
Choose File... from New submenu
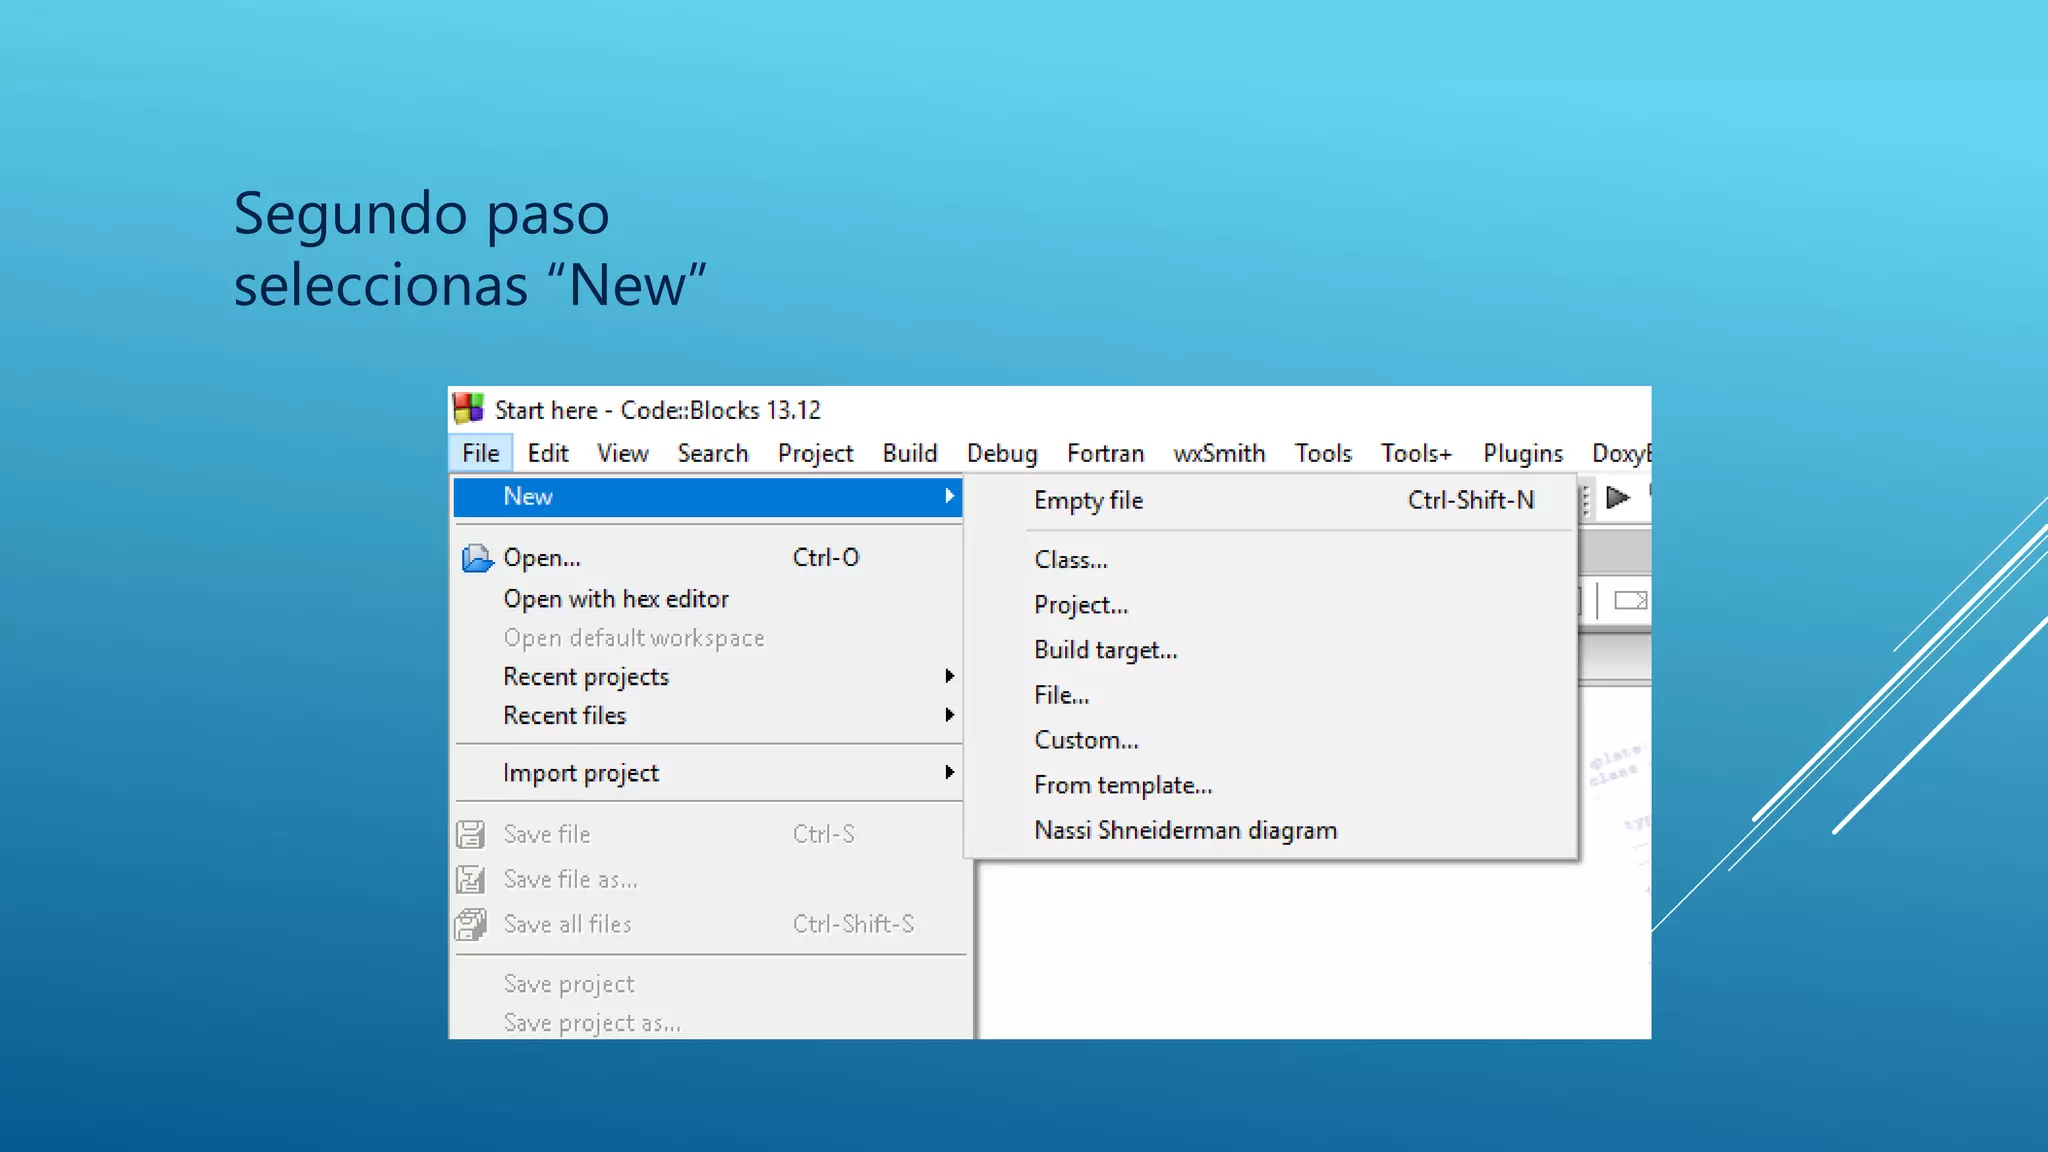coord(1271,695)
